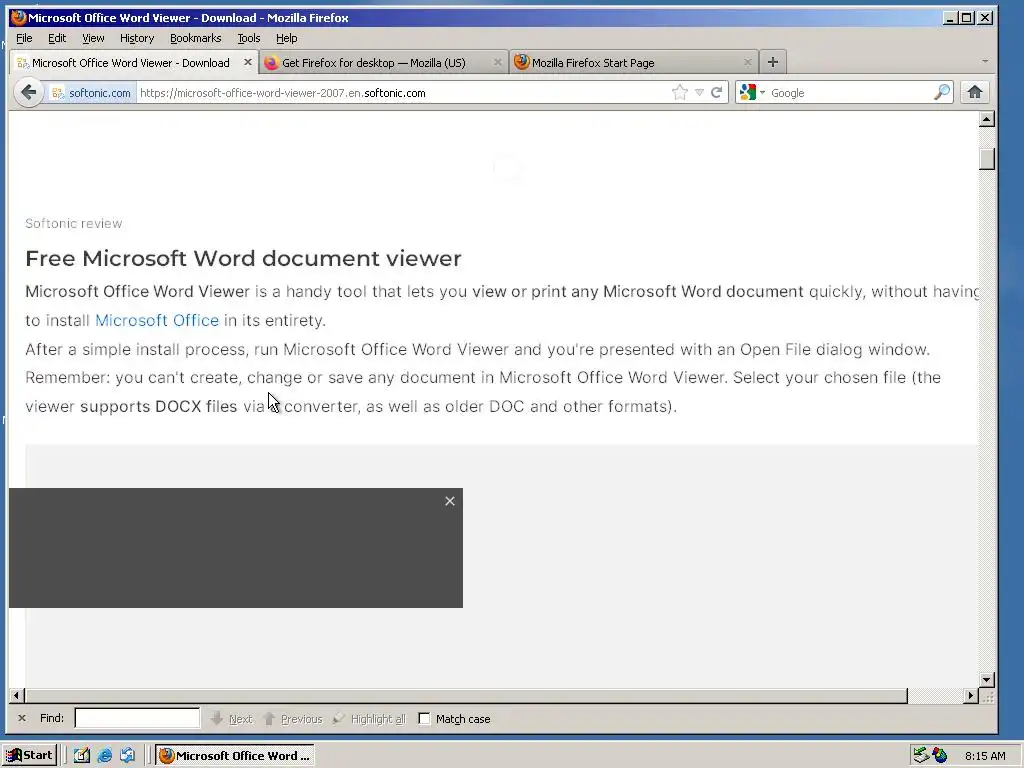Bookmark this page with the star icon
The image size is (1024, 768).
pyautogui.click(x=679, y=93)
